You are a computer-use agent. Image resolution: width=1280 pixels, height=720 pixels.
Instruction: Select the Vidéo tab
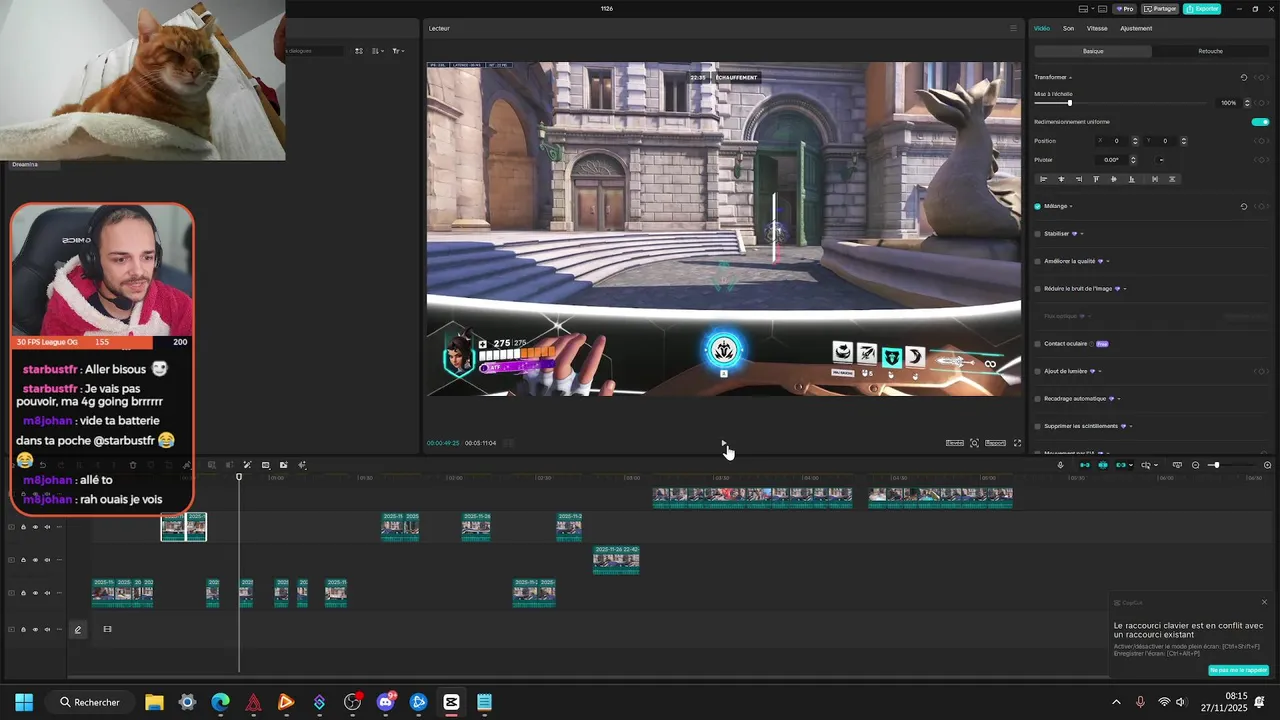[x=1042, y=28]
